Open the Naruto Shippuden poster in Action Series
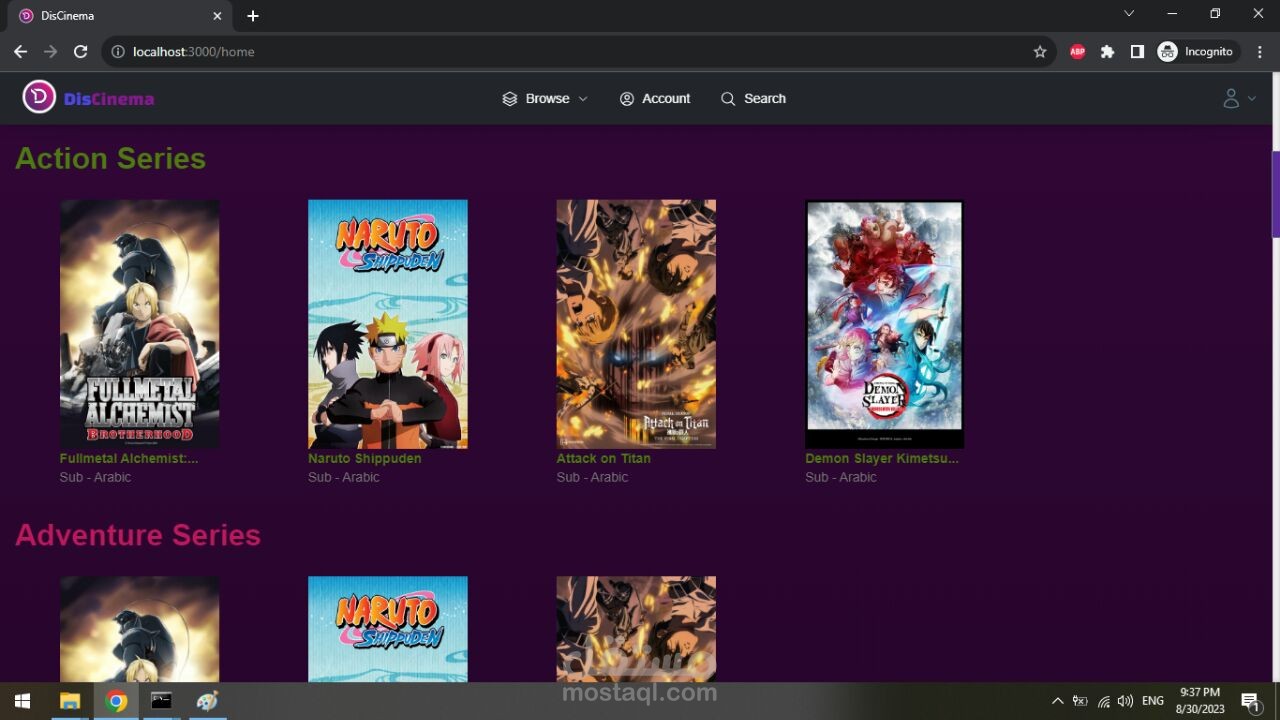Image resolution: width=1280 pixels, height=720 pixels. pyautogui.click(x=388, y=324)
